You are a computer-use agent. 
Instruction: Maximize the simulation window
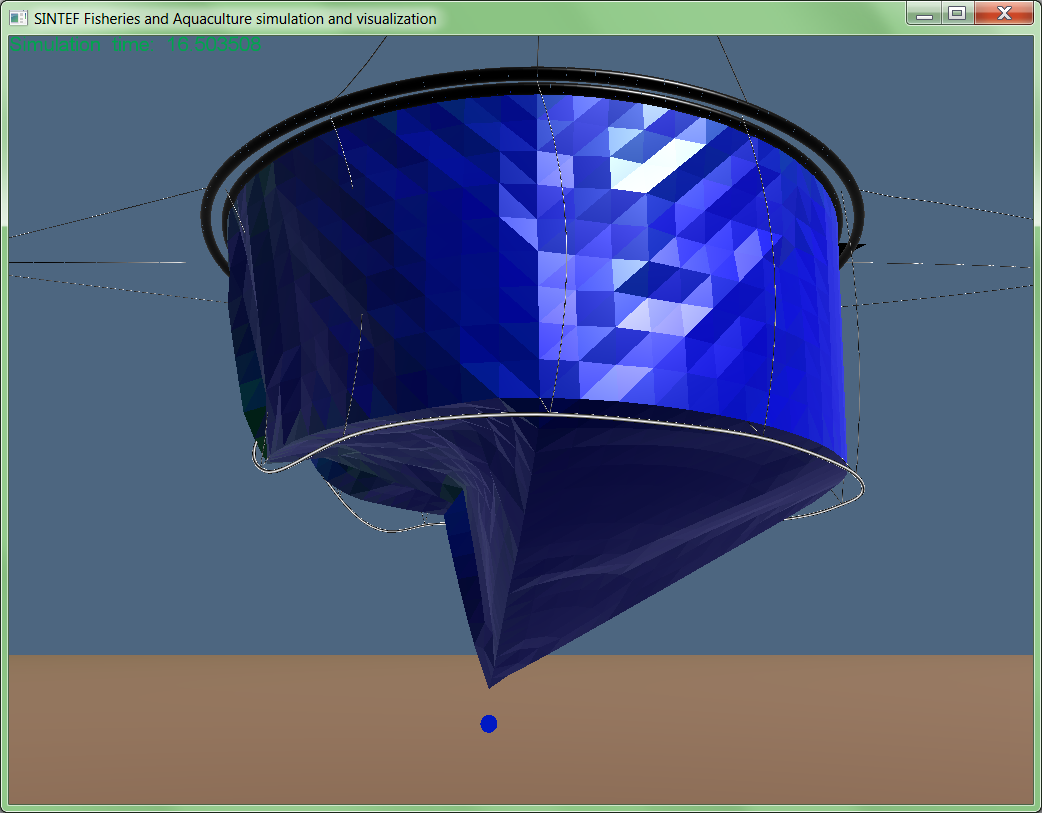coord(957,14)
